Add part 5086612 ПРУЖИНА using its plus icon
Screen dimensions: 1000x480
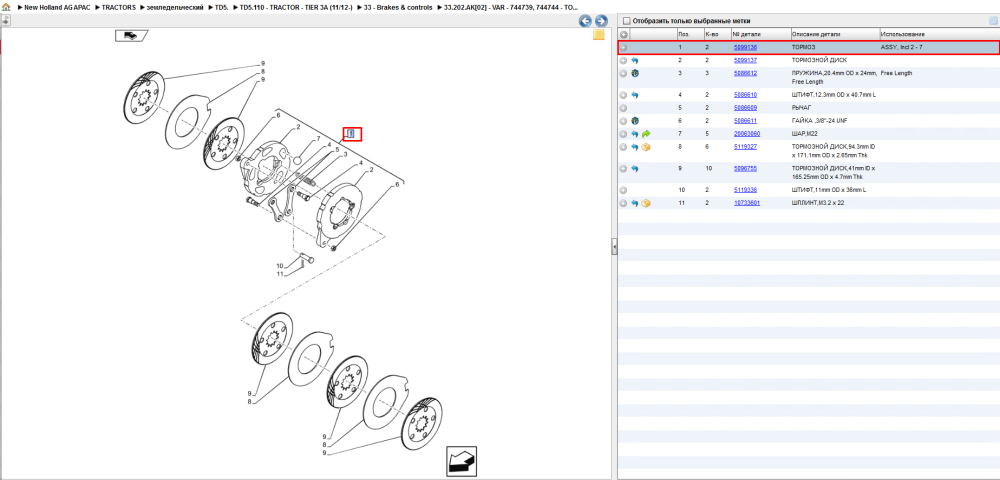click(624, 74)
